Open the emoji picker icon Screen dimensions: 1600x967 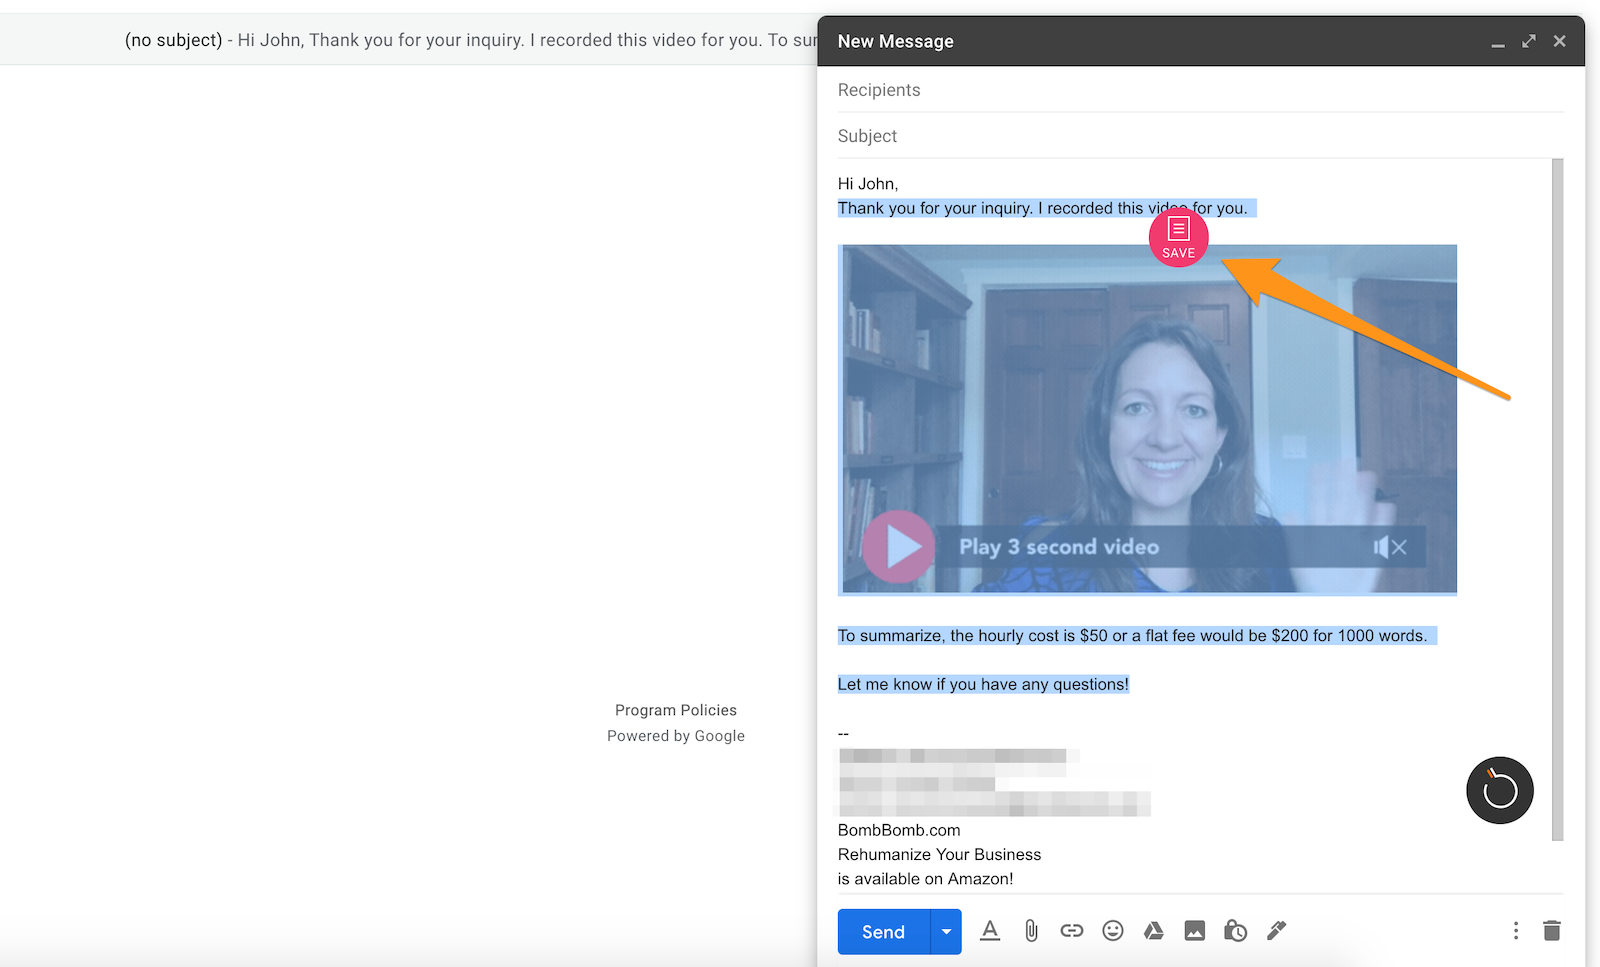[1113, 931]
